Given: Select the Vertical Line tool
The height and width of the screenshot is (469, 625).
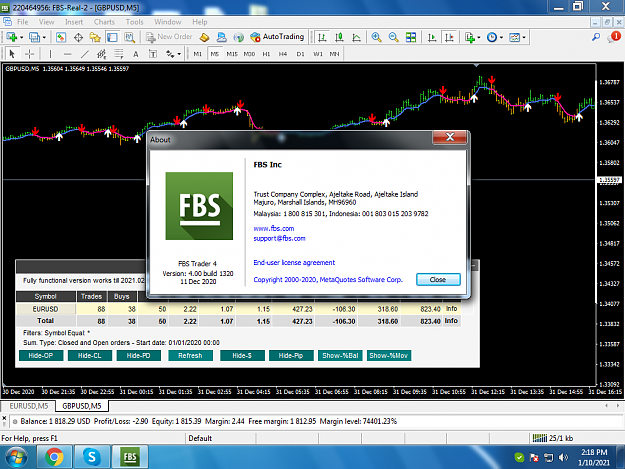Looking at the screenshot, I should 50,54.
